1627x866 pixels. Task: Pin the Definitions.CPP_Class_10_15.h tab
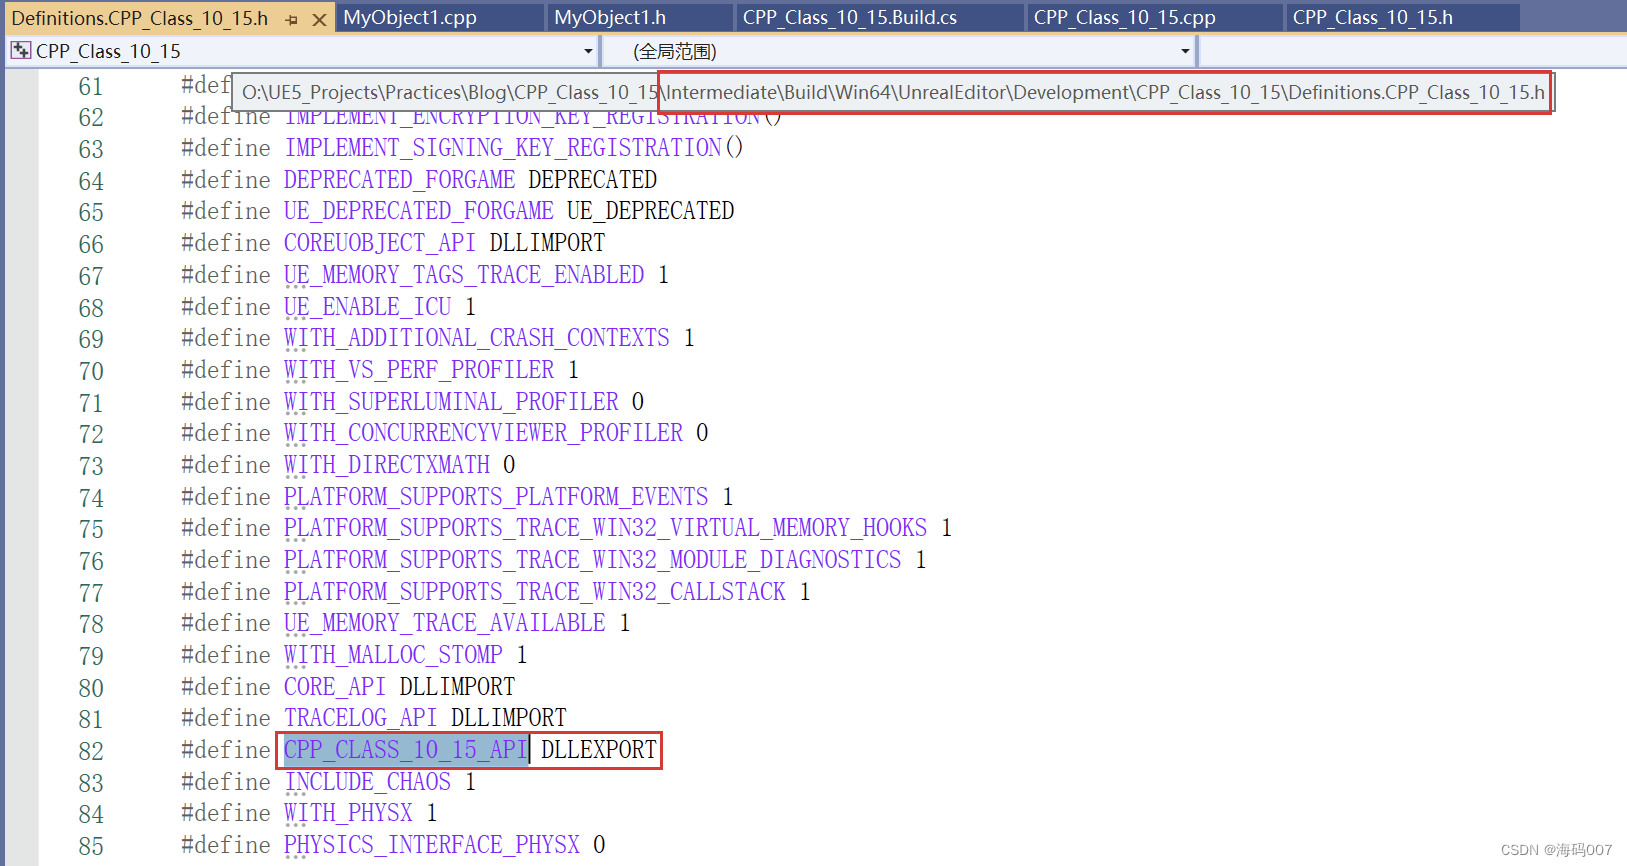(x=291, y=19)
